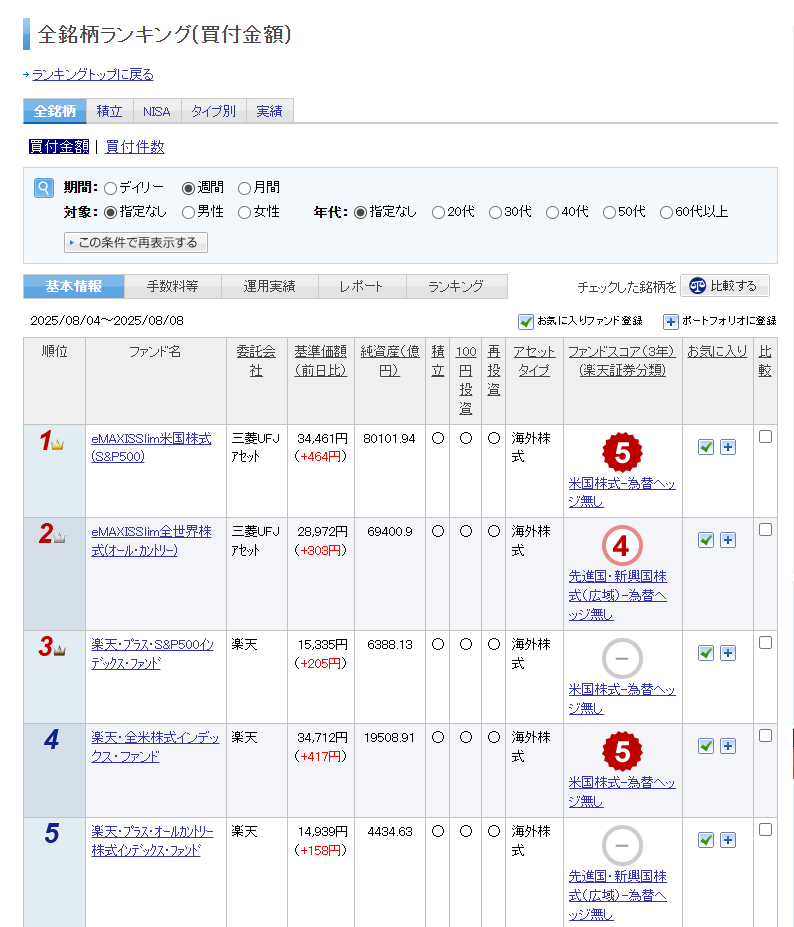Add eMAXIS Slim米国株式 to portfolio via plus icon
This screenshot has width=794, height=927.
coord(728,447)
